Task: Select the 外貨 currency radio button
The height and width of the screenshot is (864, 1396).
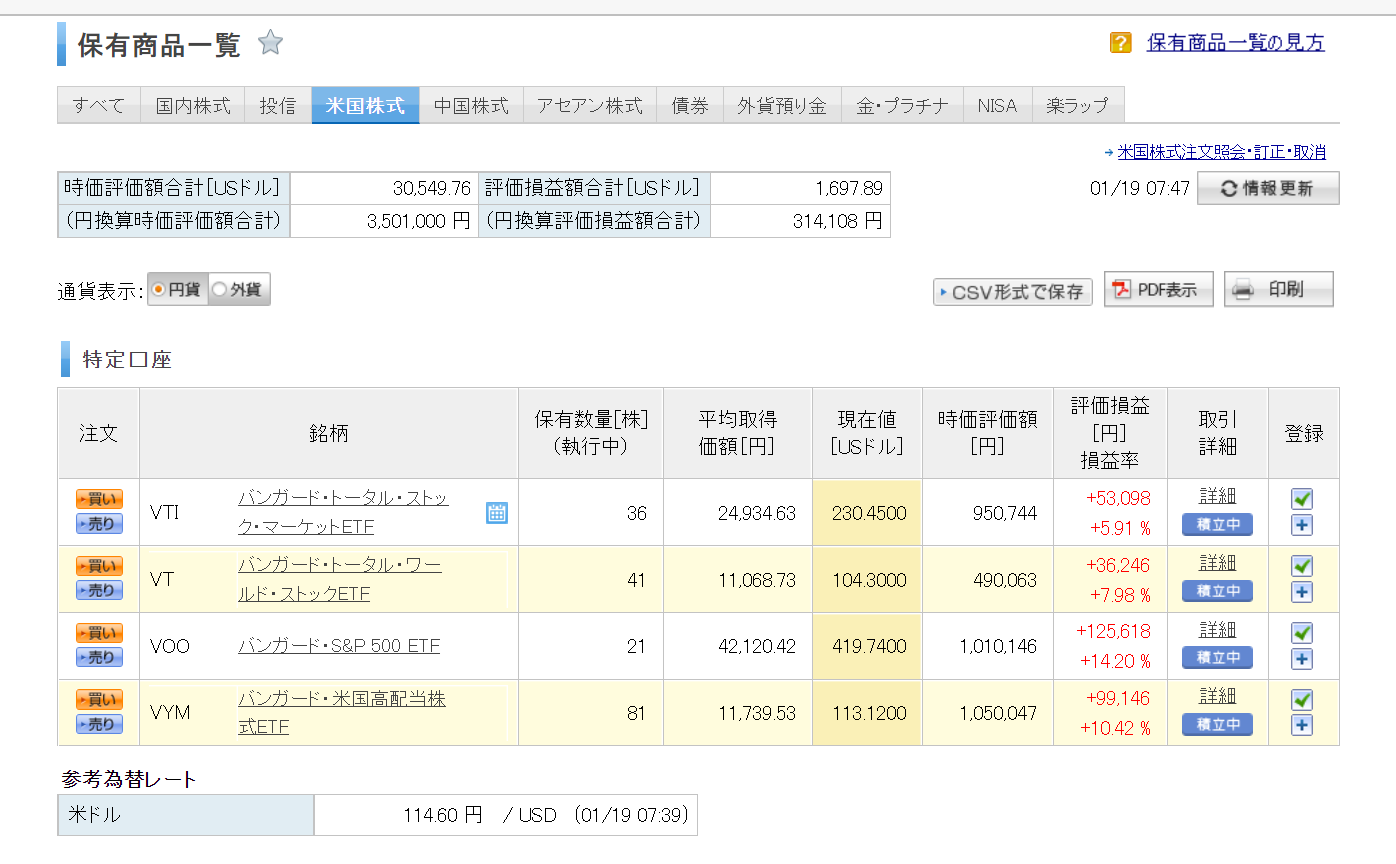Action: [220, 290]
